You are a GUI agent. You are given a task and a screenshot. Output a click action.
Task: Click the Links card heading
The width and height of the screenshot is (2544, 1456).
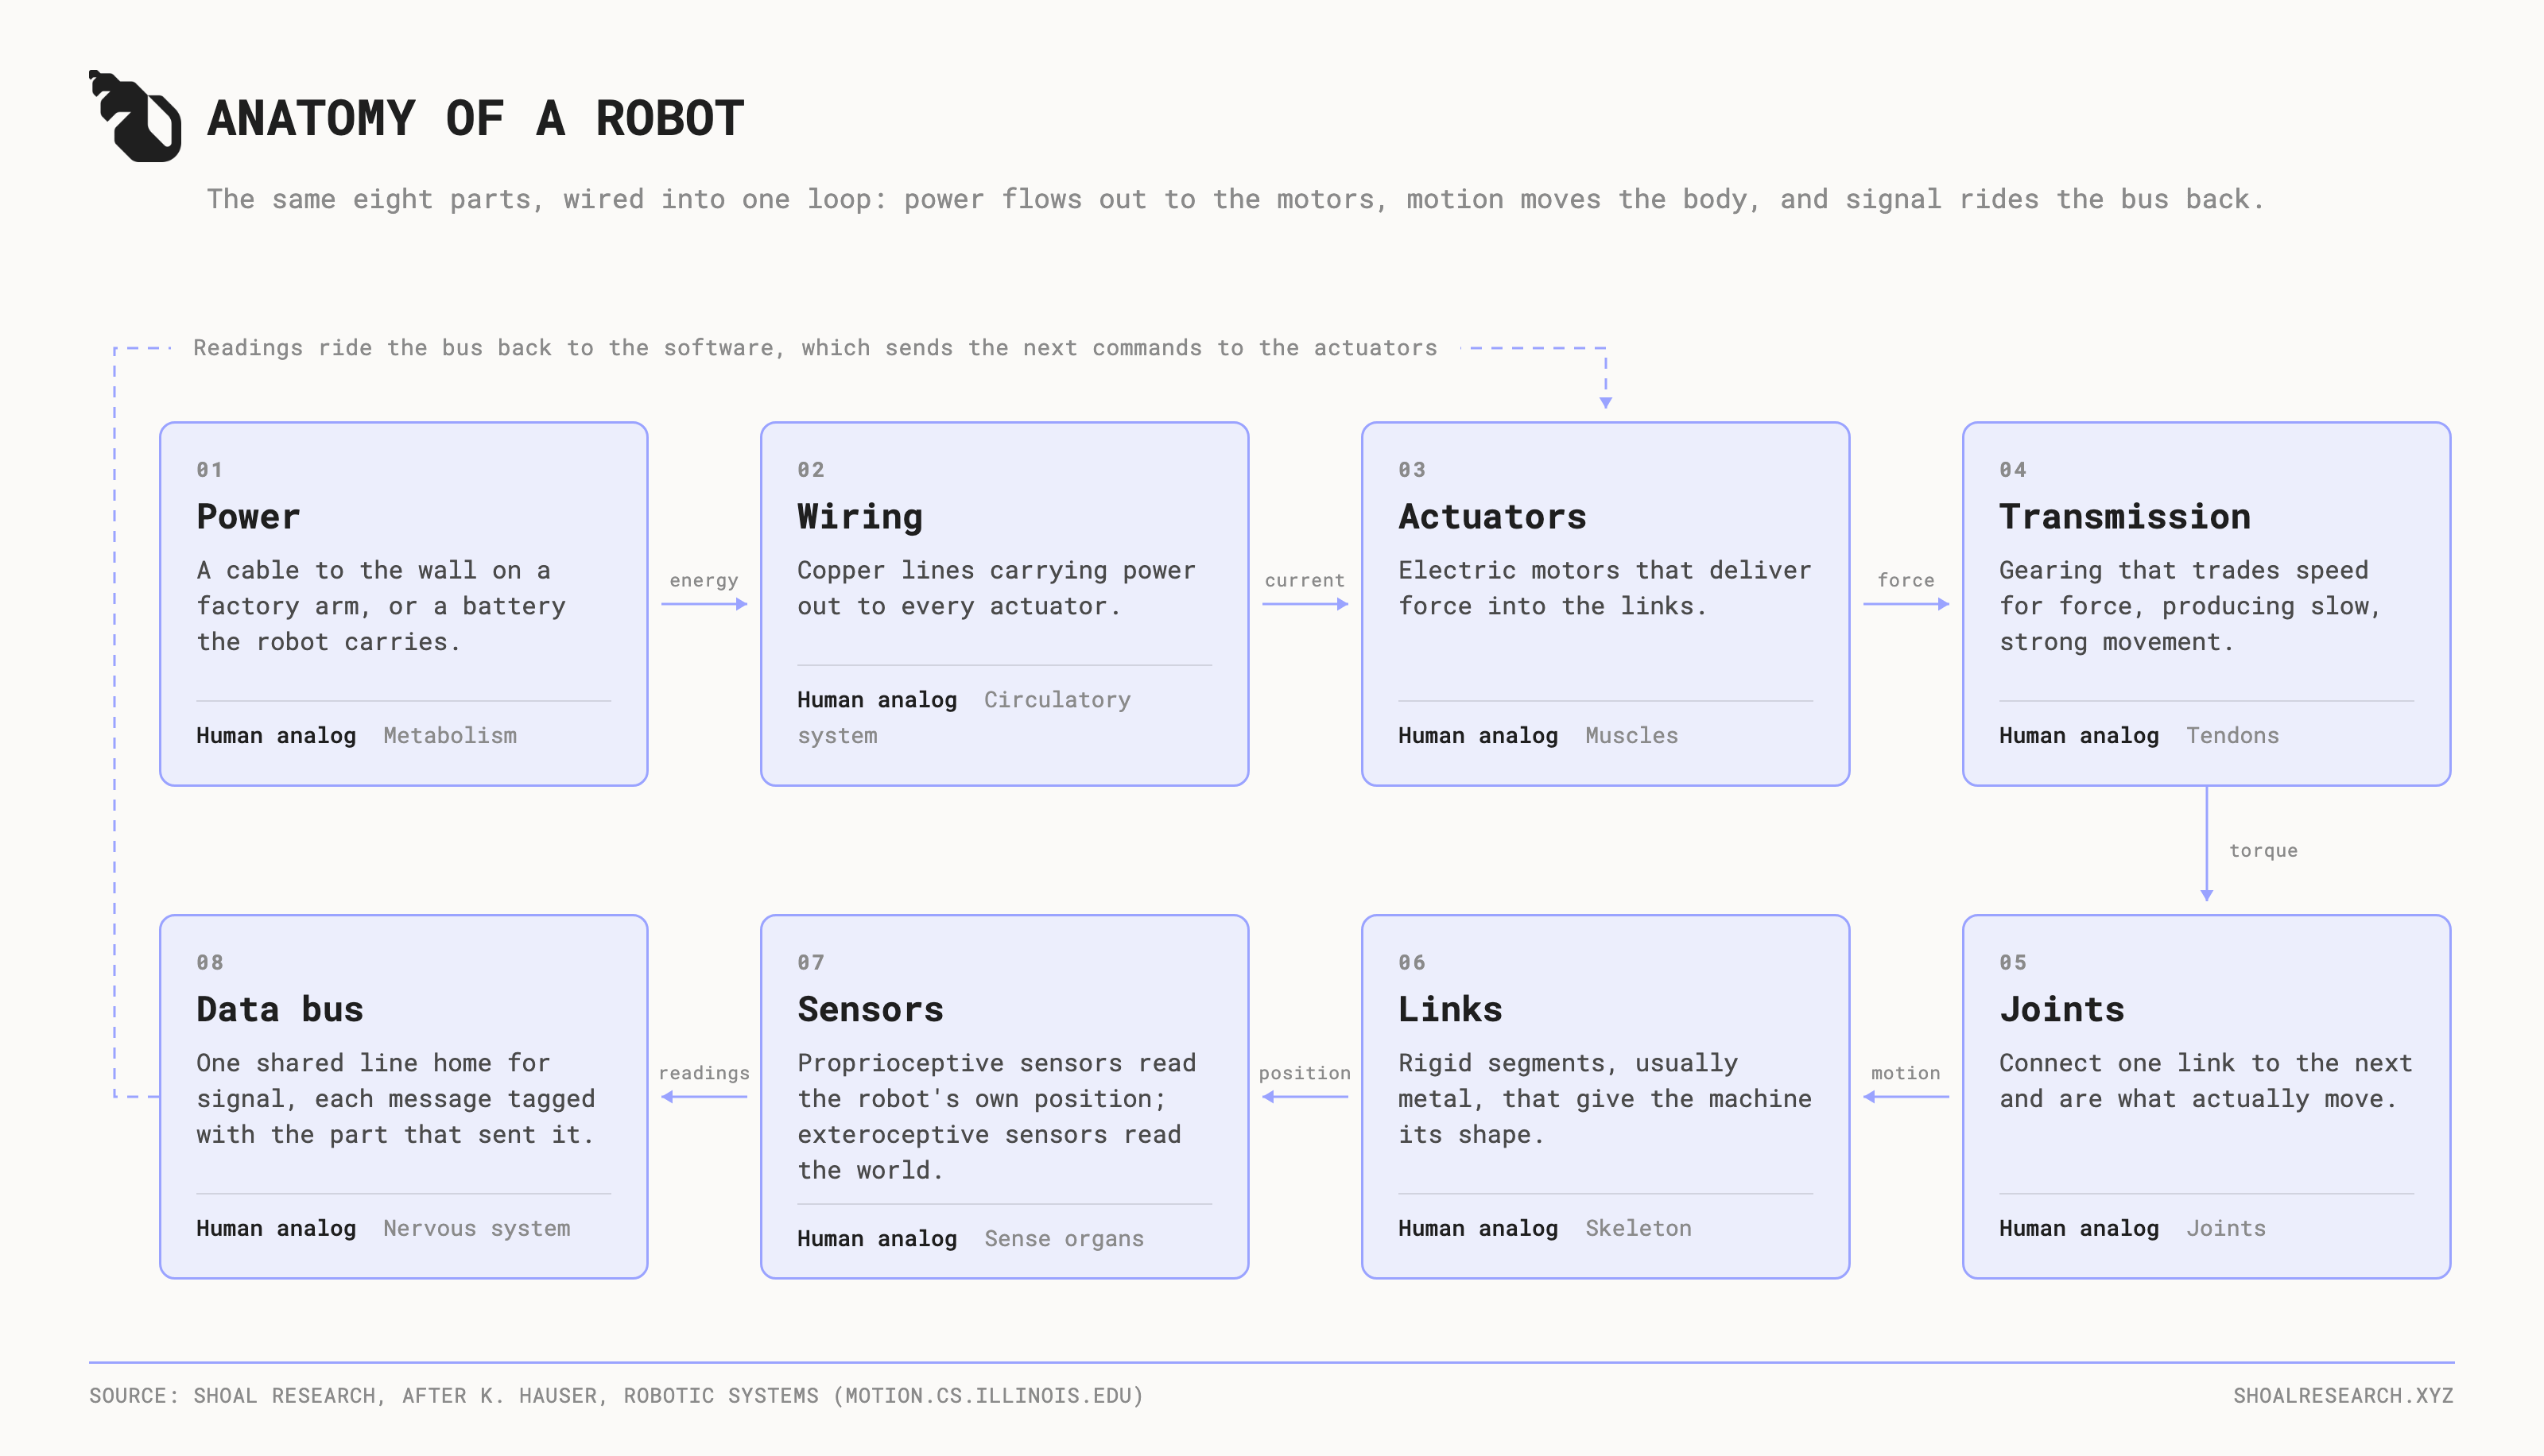click(x=1450, y=1009)
